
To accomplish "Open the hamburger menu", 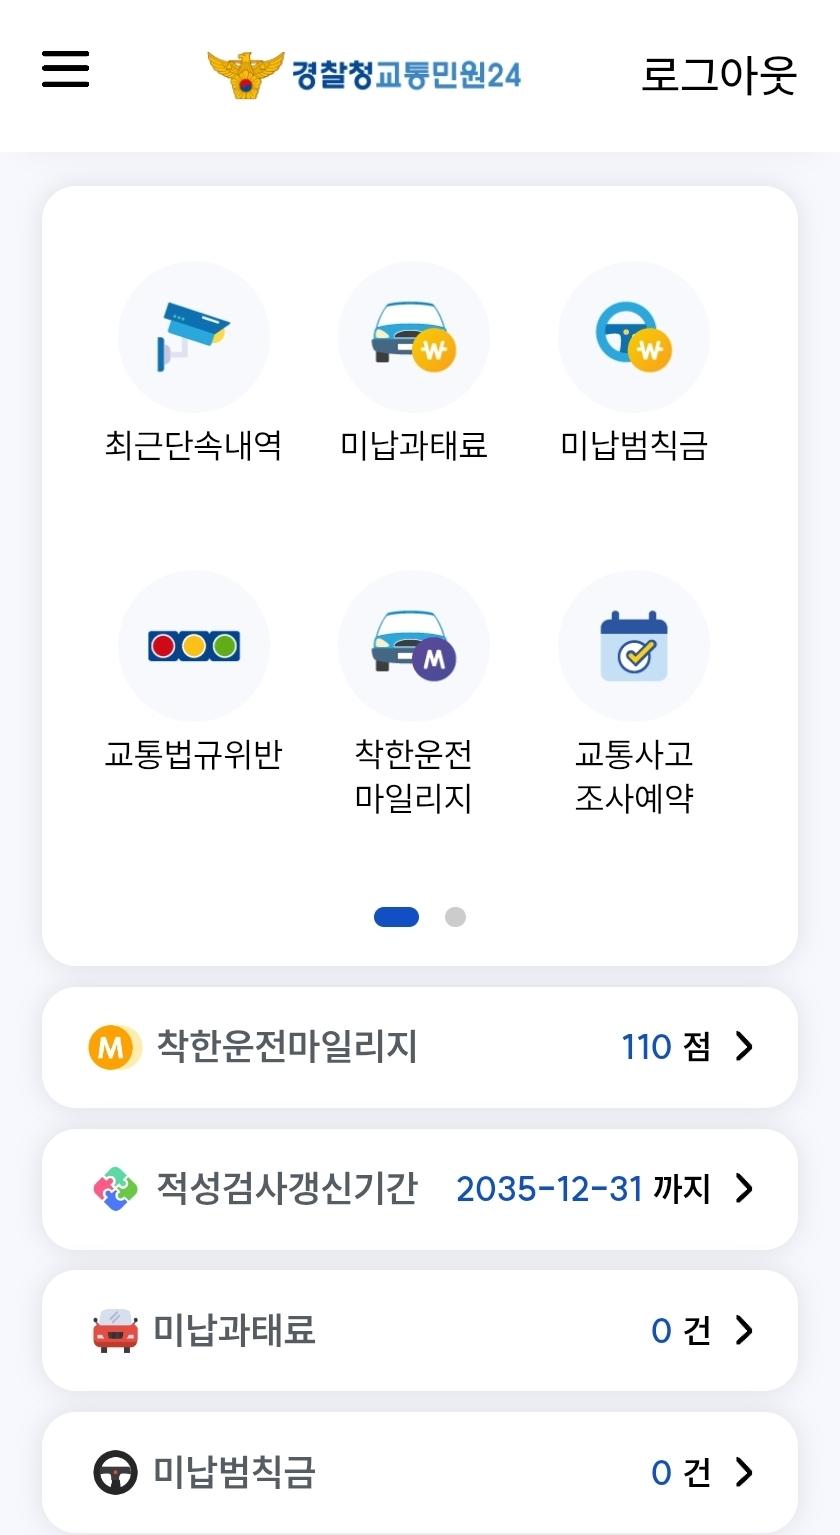I will coord(66,70).
